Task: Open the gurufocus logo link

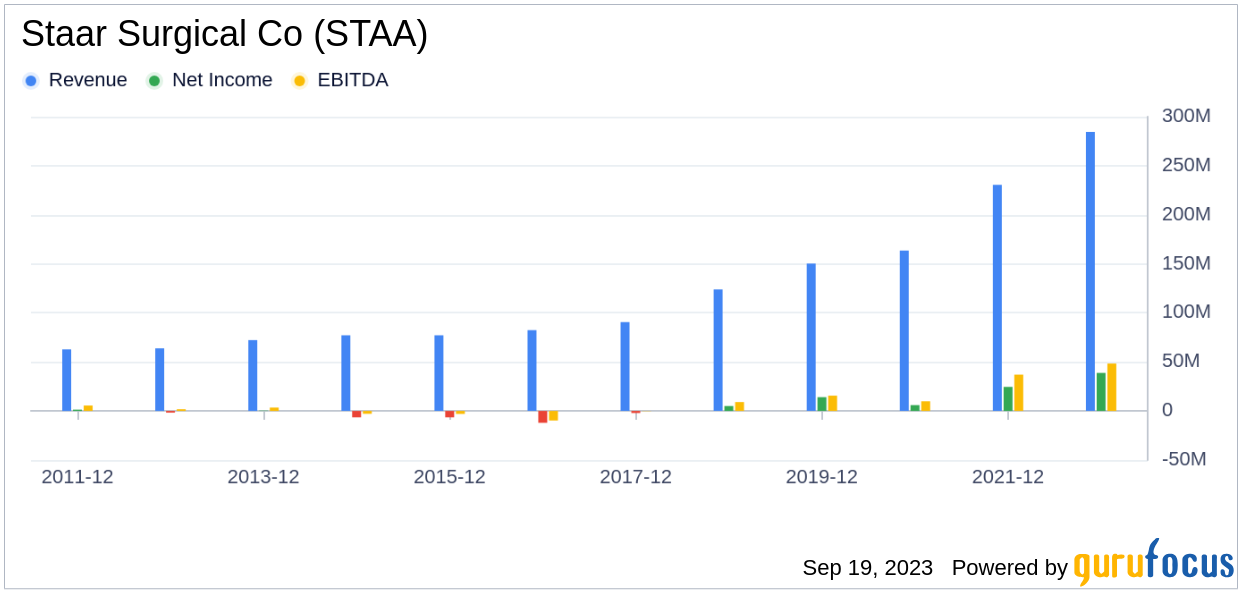Action: [1154, 562]
